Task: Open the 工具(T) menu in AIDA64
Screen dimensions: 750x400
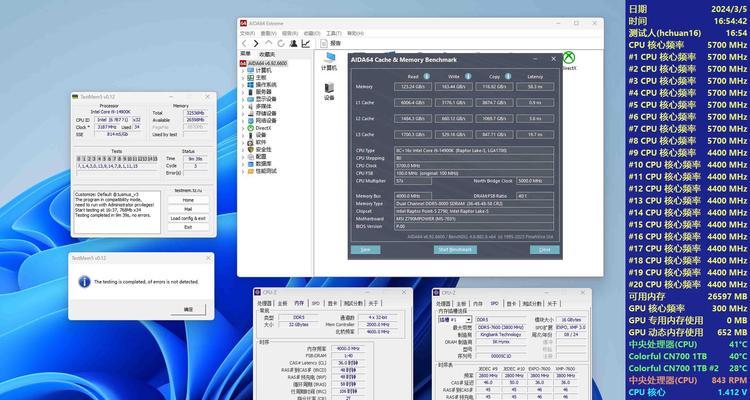Action: click(x=333, y=33)
